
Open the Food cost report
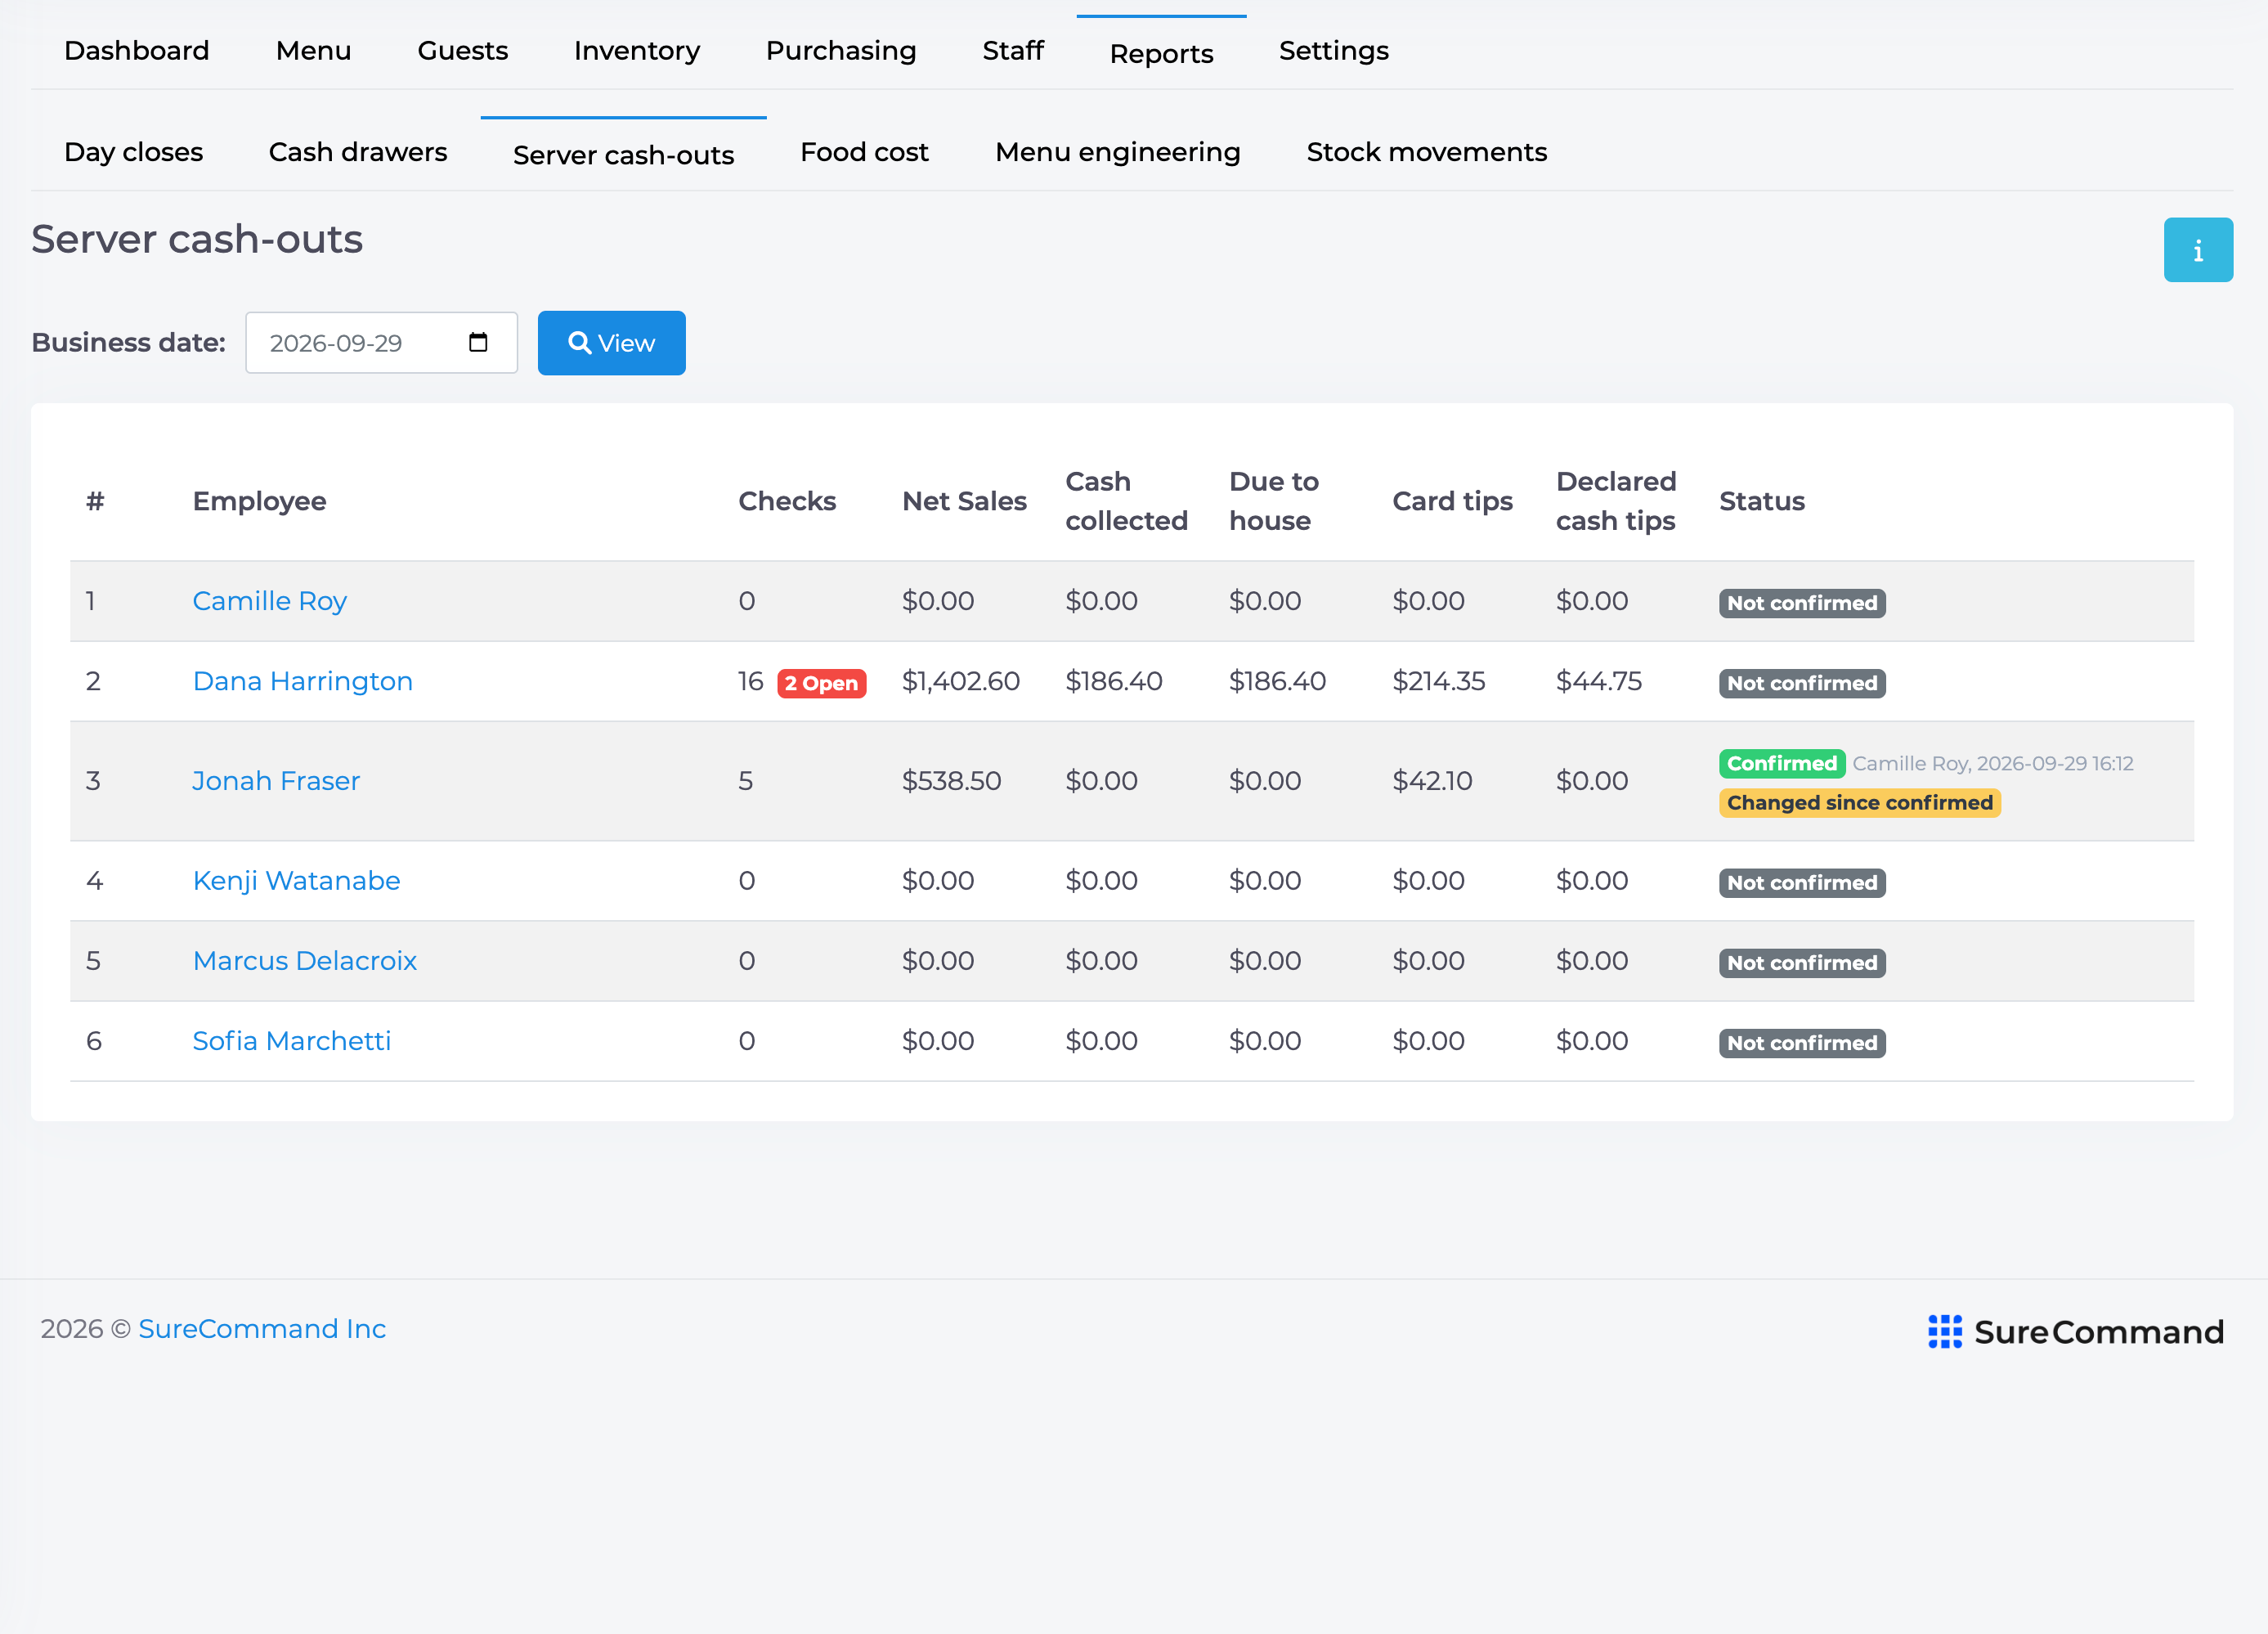pos(864,152)
